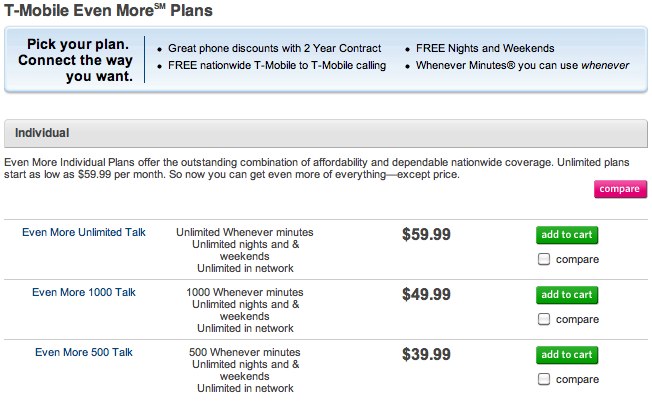This screenshot has height=410, width=652.
Task: Add the 1000 Talk plan to cart
Action: tap(568, 295)
